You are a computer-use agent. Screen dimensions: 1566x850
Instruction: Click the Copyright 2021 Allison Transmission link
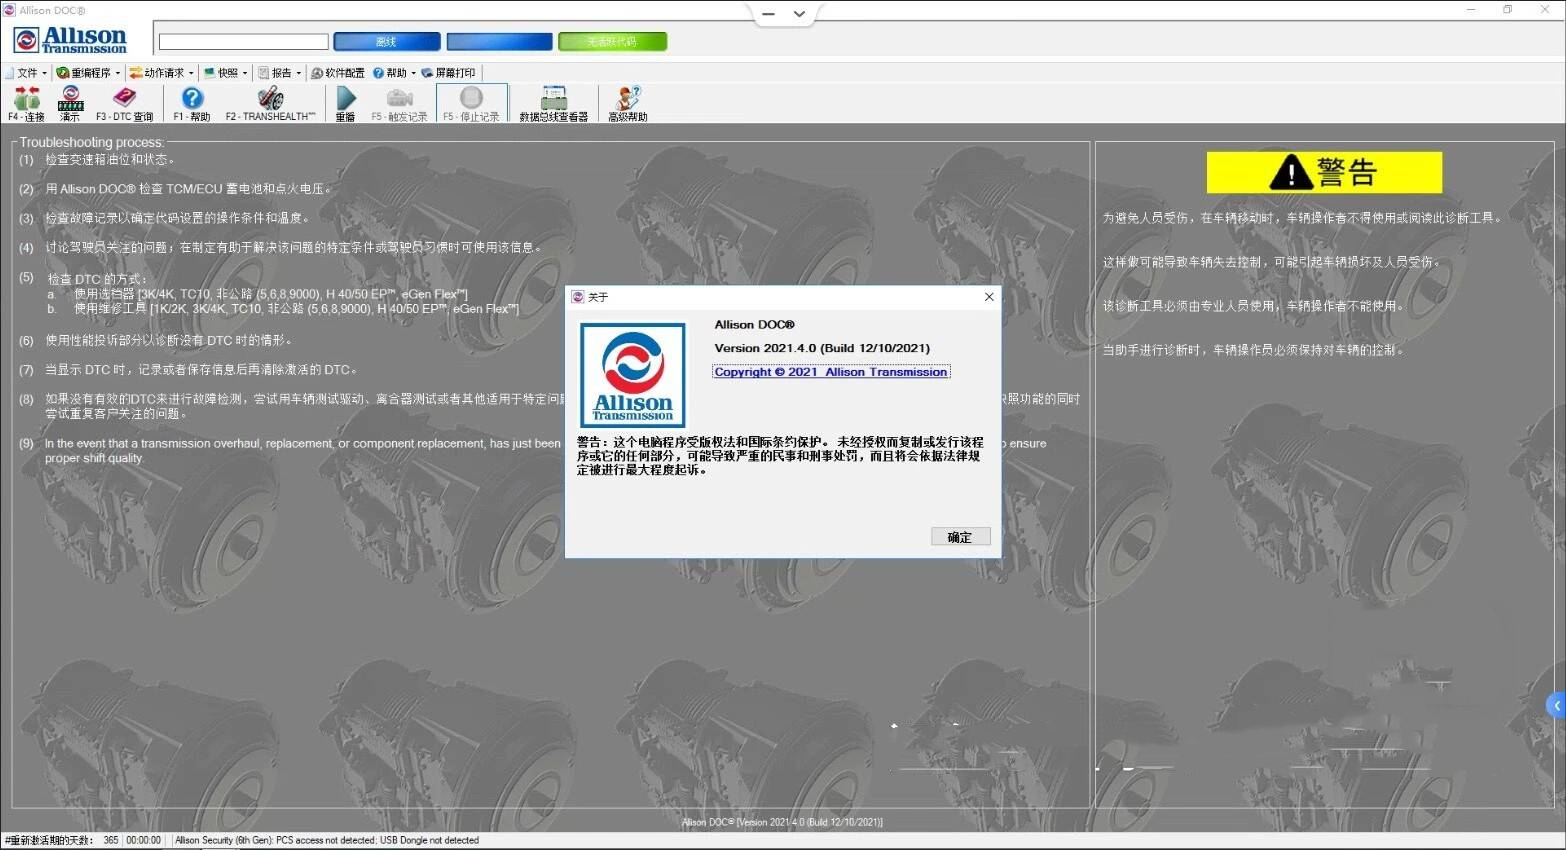coord(831,372)
